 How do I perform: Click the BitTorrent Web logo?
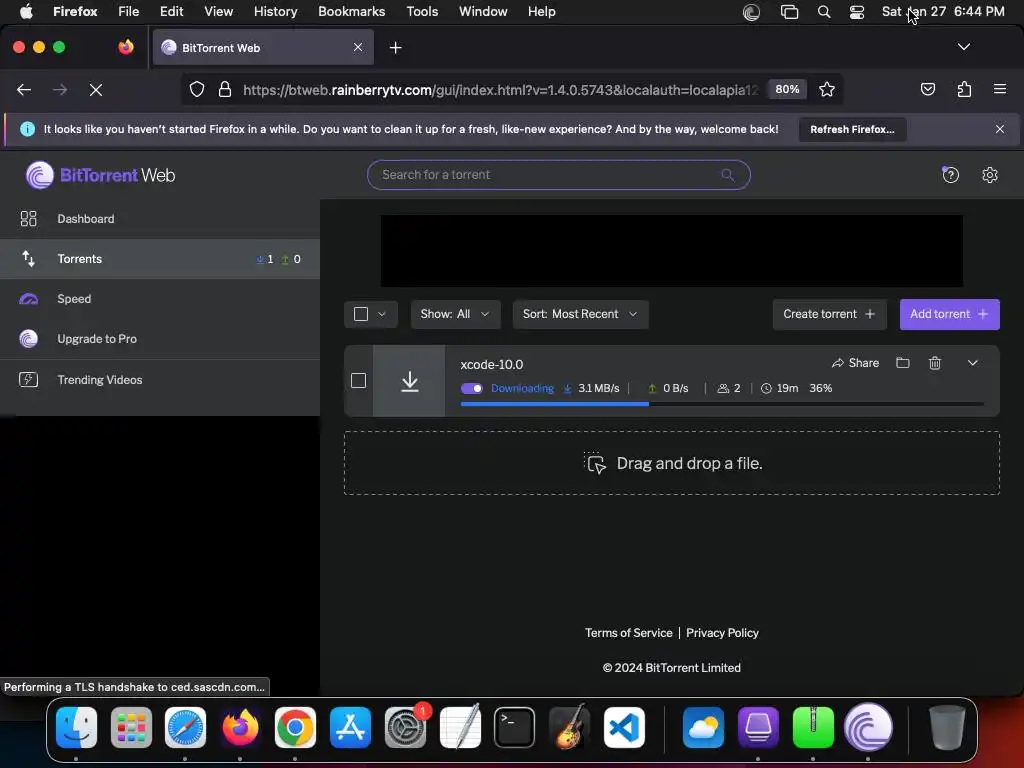coord(101,175)
